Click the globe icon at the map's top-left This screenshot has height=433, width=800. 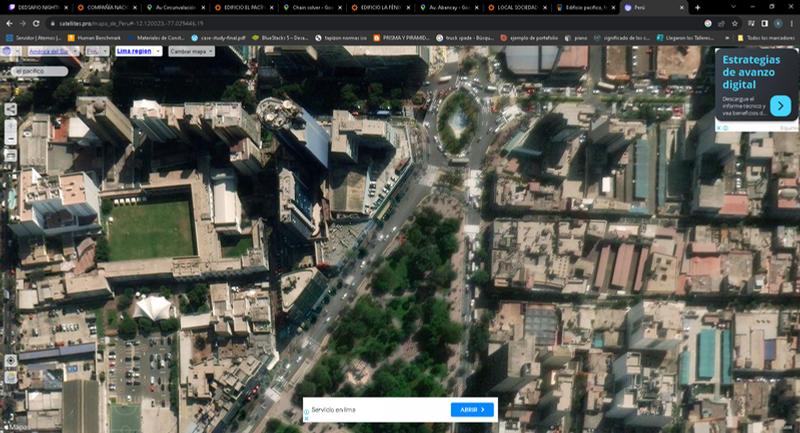point(7,51)
